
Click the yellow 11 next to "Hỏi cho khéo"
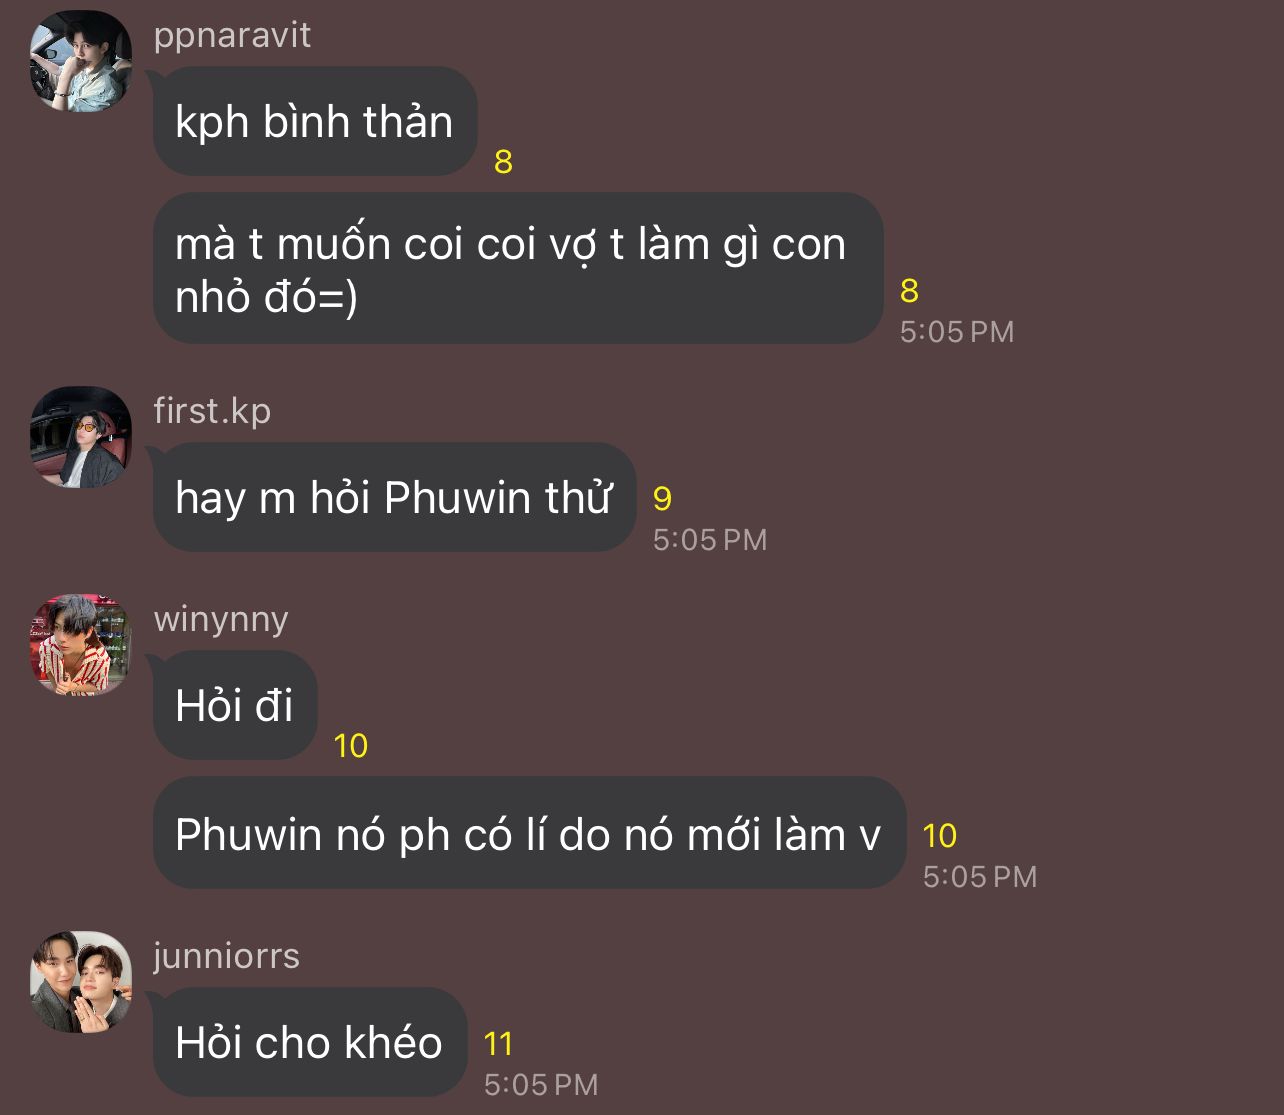click(498, 1044)
